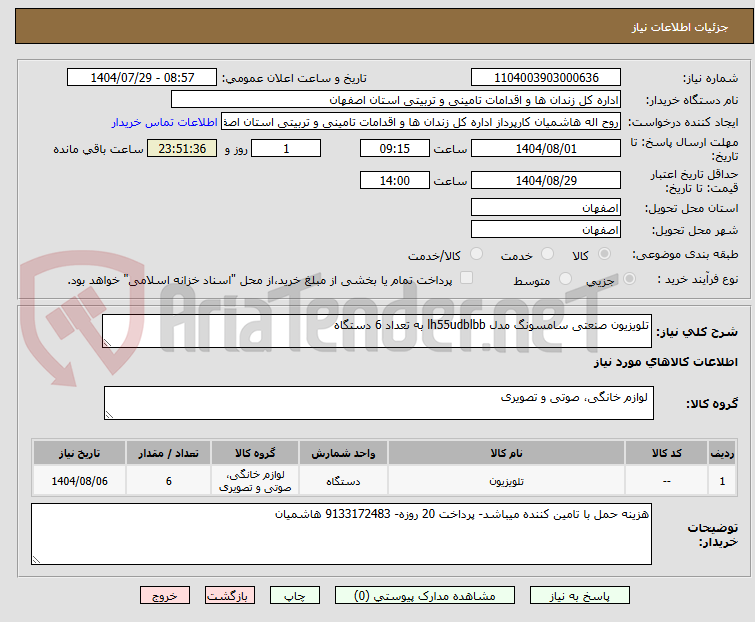Click the کد کالا column header

[x=666, y=453]
